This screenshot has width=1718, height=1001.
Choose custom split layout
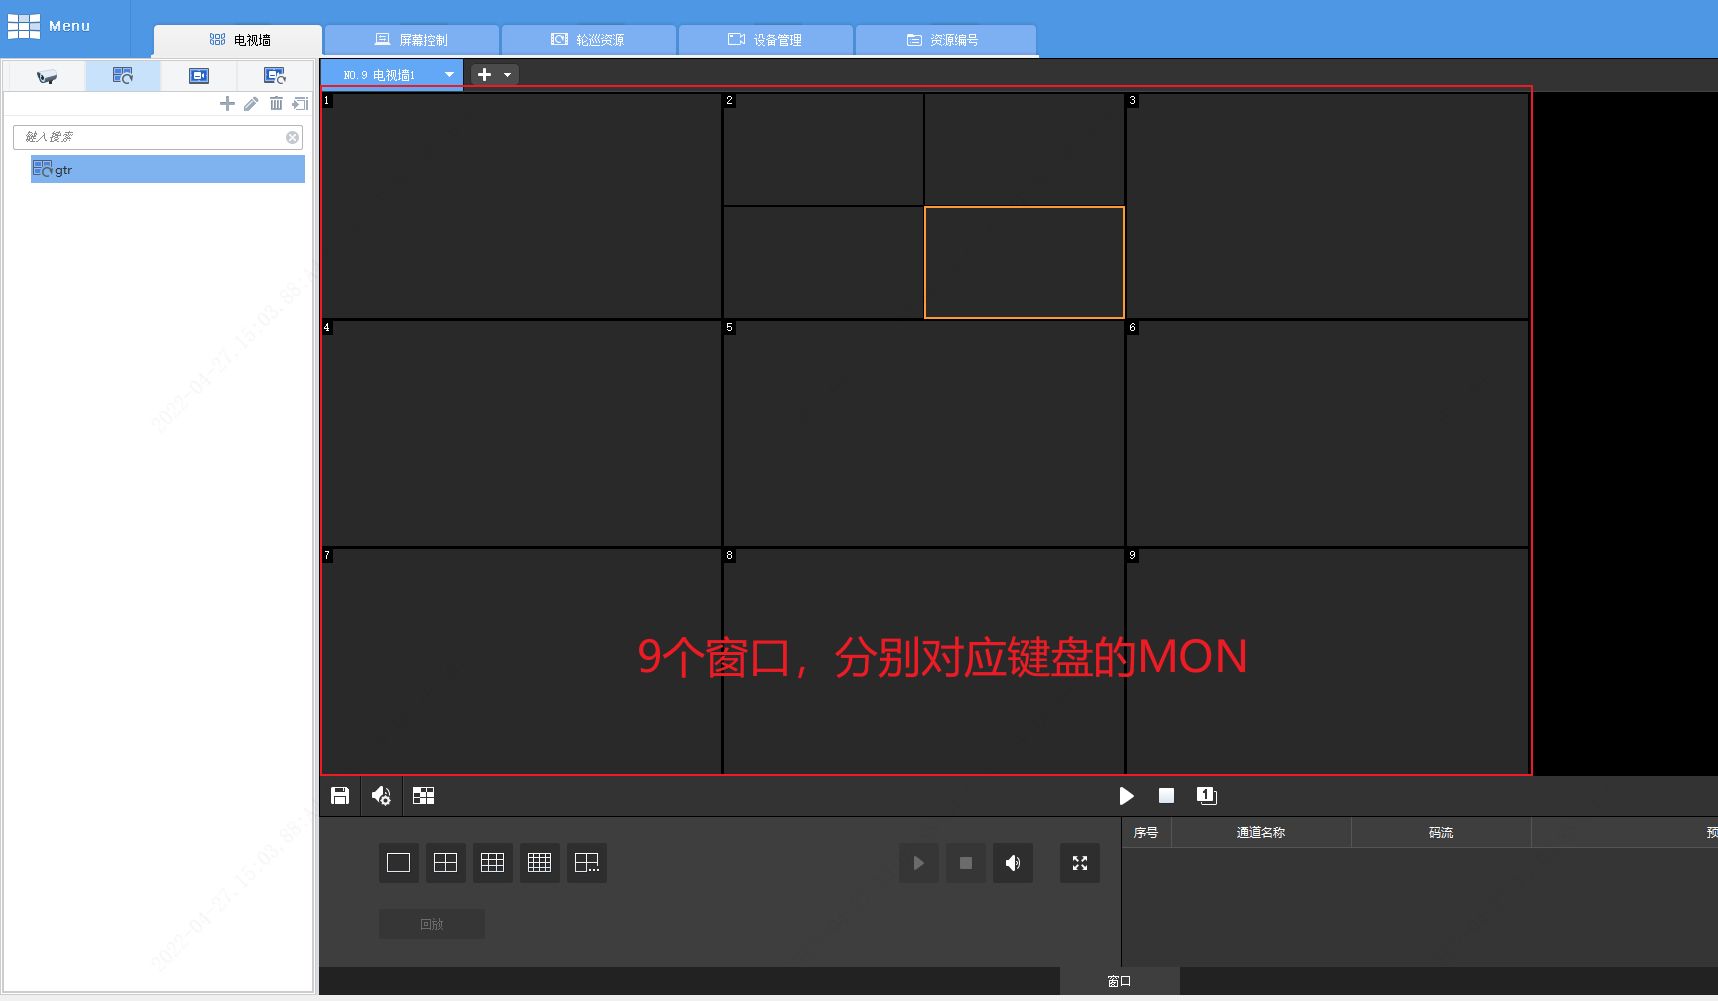click(x=587, y=863)
